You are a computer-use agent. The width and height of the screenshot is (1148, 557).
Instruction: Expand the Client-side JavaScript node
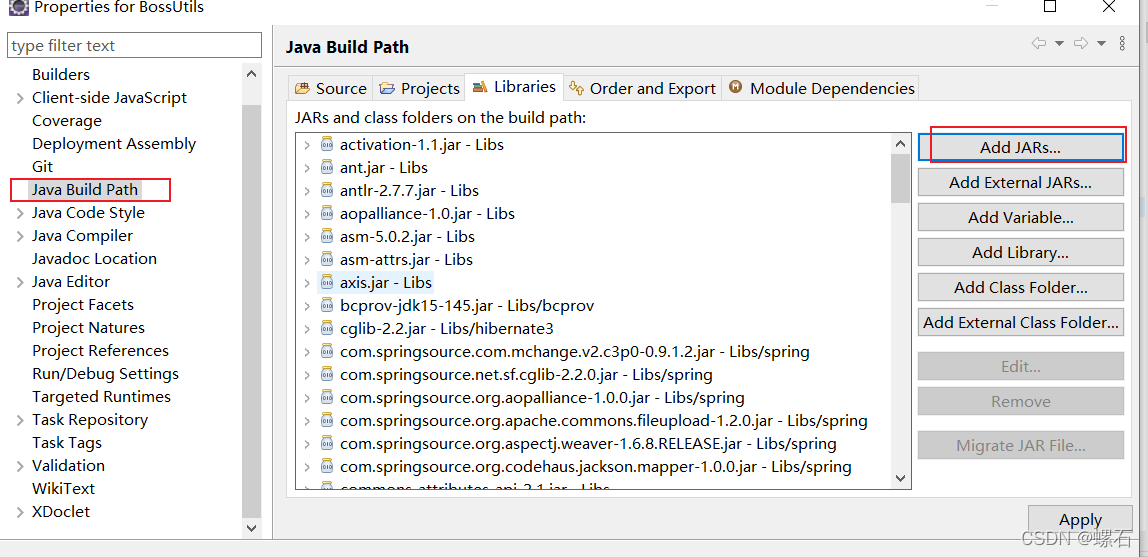[x=20, y=98]
